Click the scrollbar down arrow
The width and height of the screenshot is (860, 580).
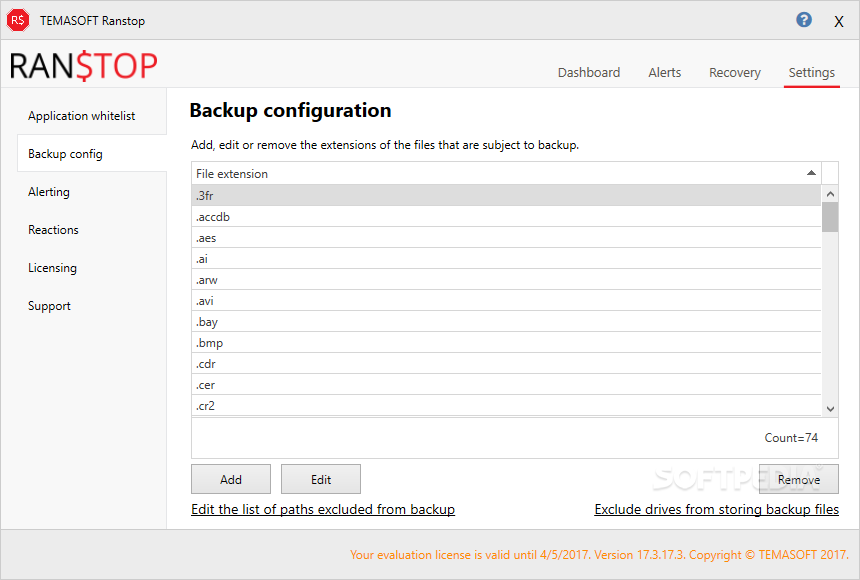[x=830, y=408]
